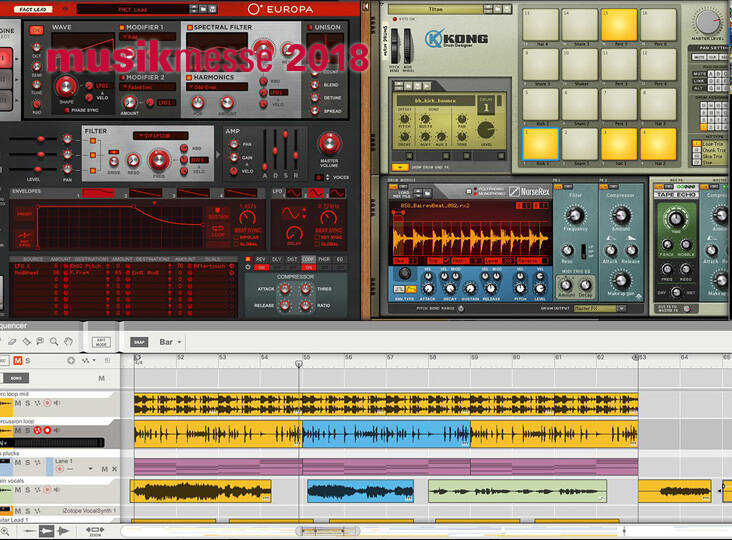
Task: Click the Kong Master Level knob
Action: coord(708,21)
